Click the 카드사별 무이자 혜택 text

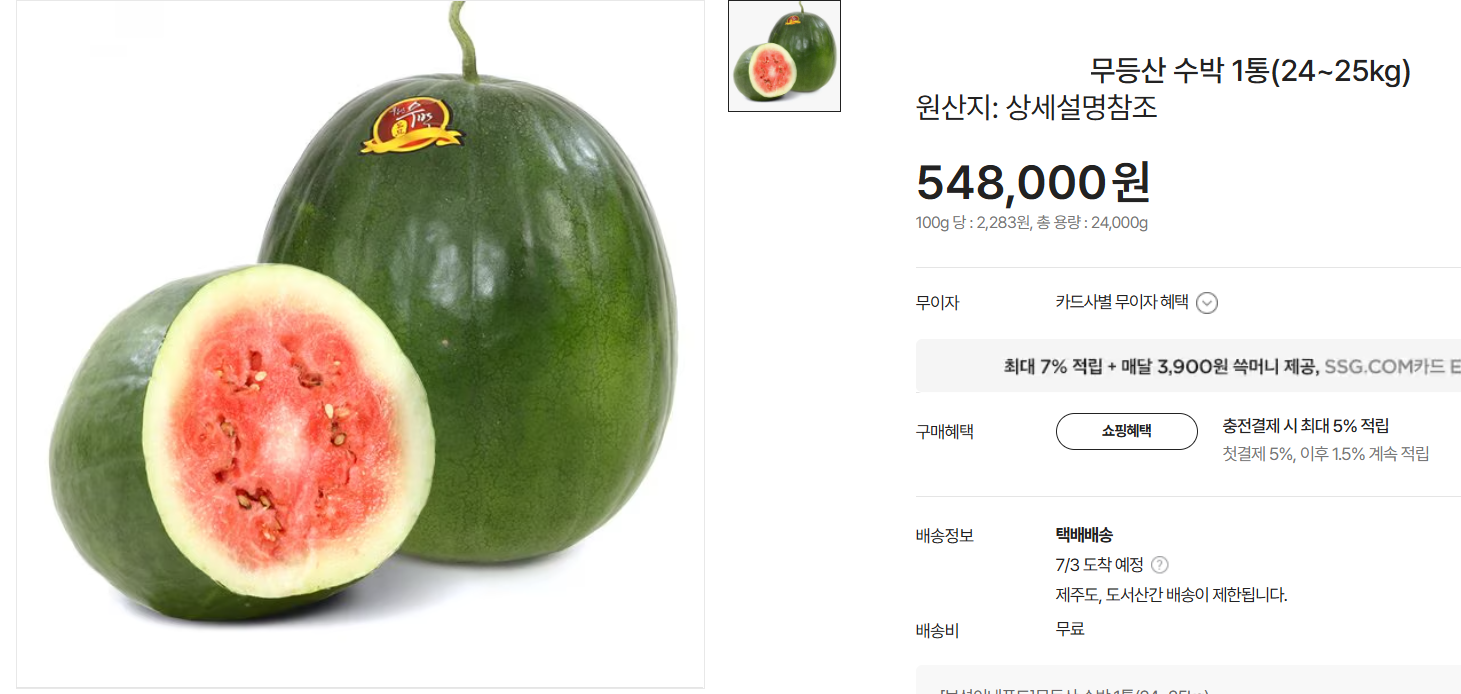pos(1122,302)
